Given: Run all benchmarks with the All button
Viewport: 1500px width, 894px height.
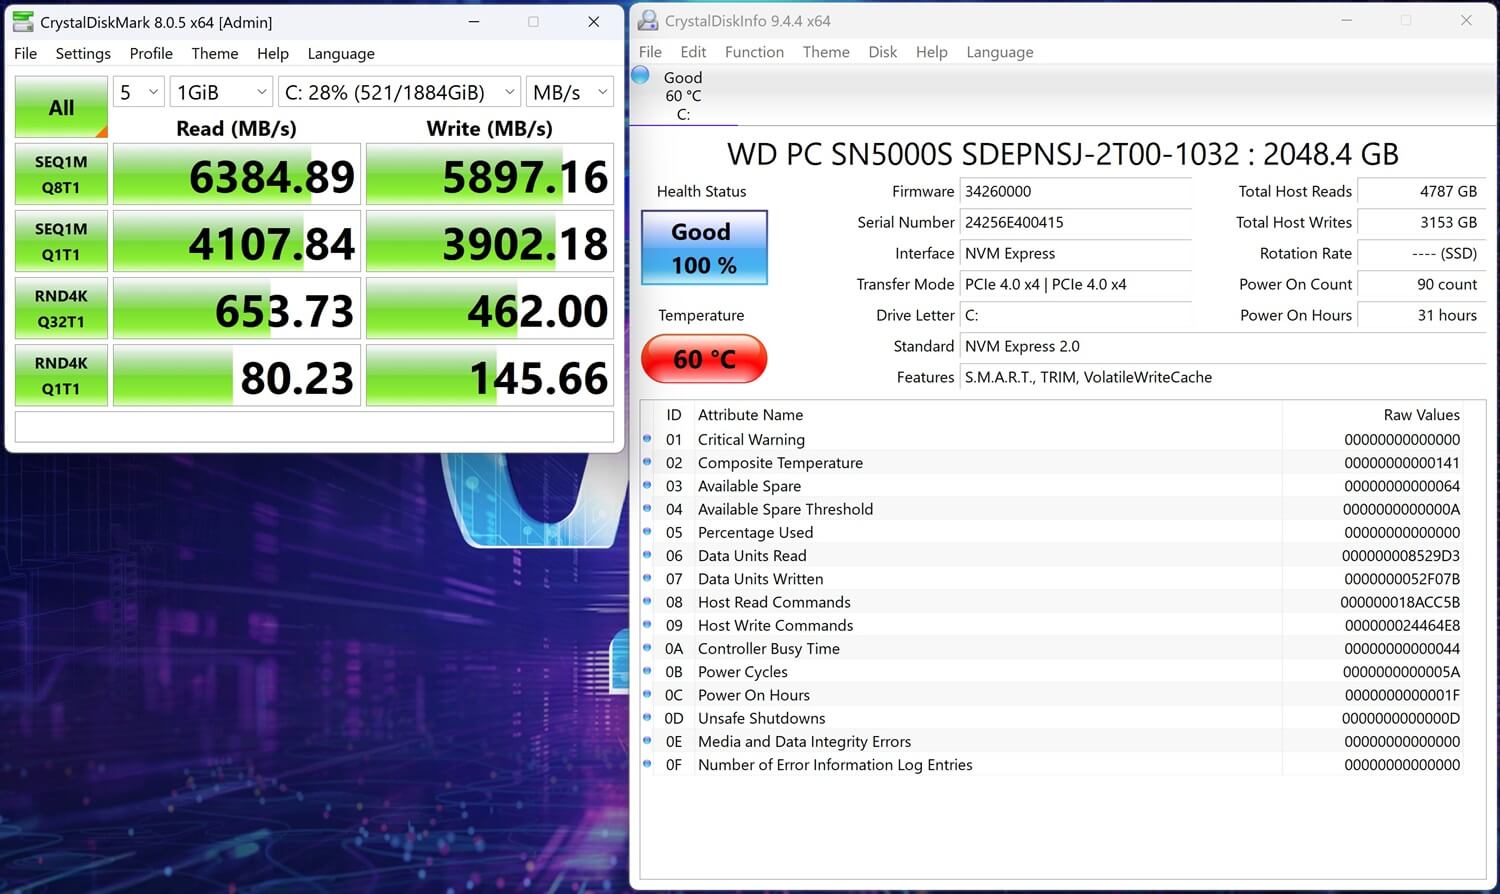Looking at the screenshot, I should 61,107.
